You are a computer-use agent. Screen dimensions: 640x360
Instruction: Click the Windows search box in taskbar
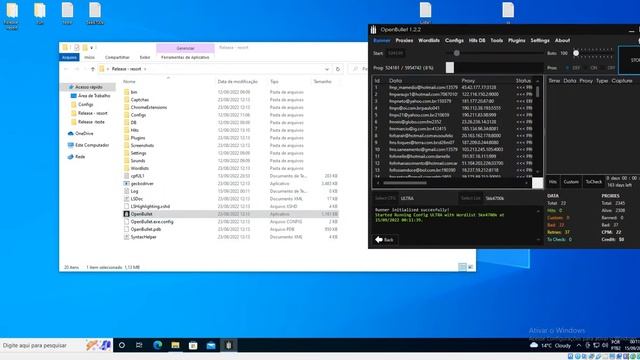tap(56, 345)
